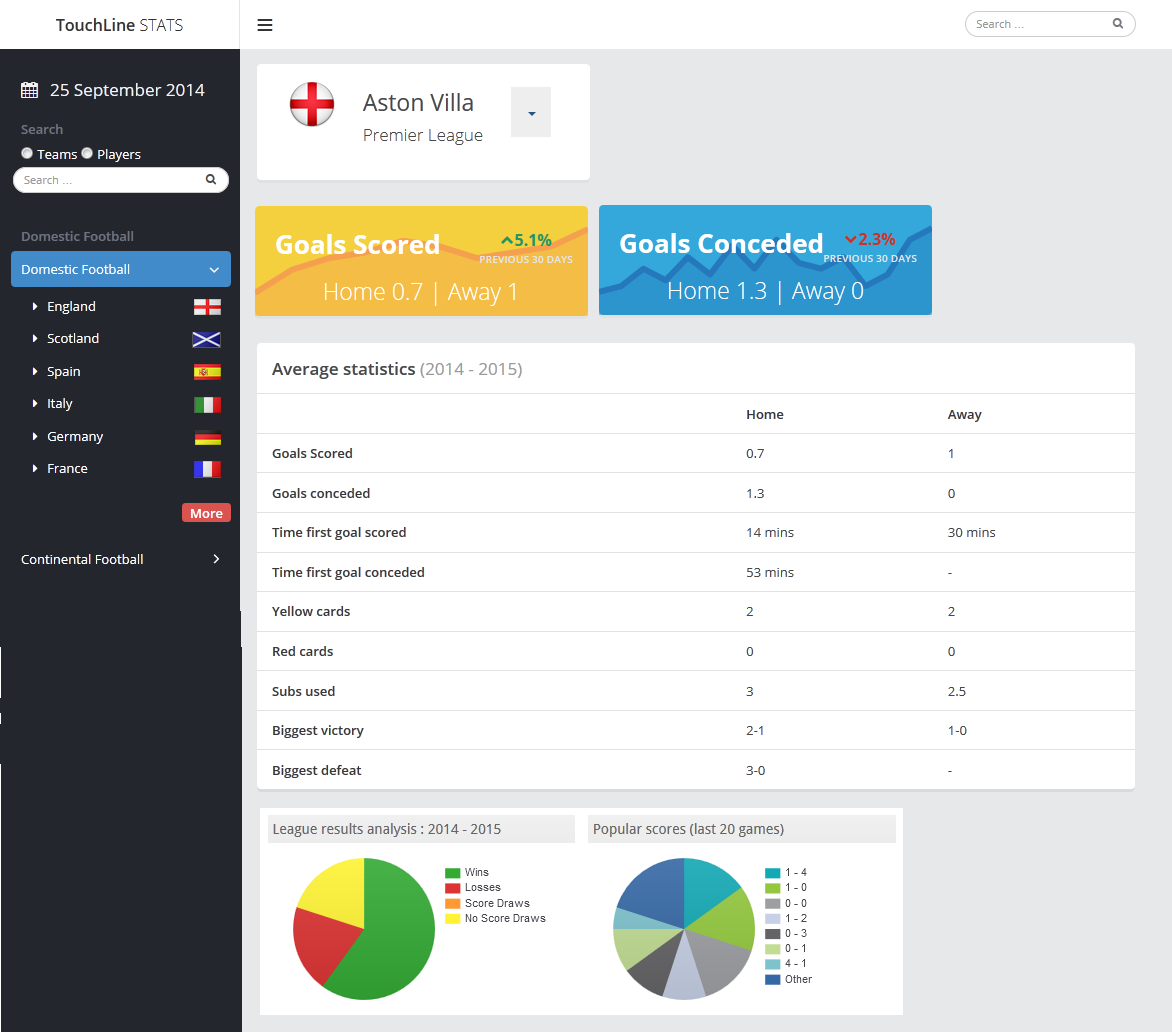Viewport: 1172px width, 1032px height.
Task: Click the Goals Scored table row label
Action: click(x=312, y=454)
